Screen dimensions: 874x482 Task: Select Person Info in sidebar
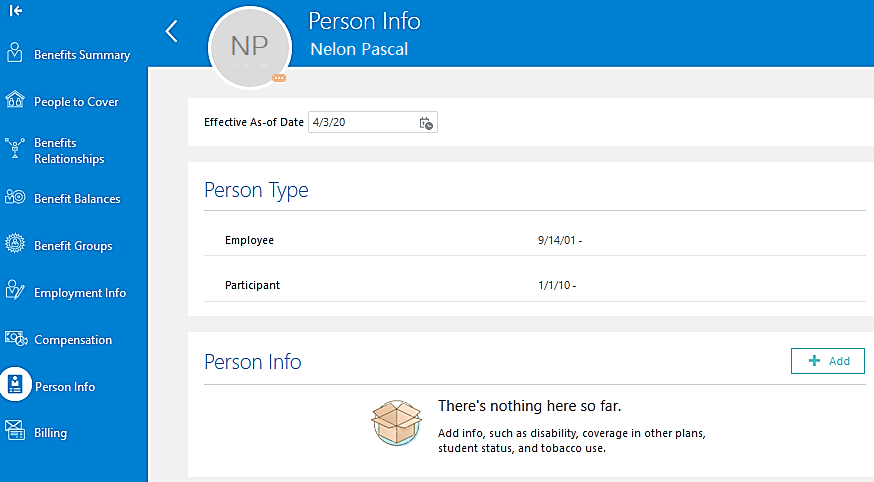click(65, 387)
